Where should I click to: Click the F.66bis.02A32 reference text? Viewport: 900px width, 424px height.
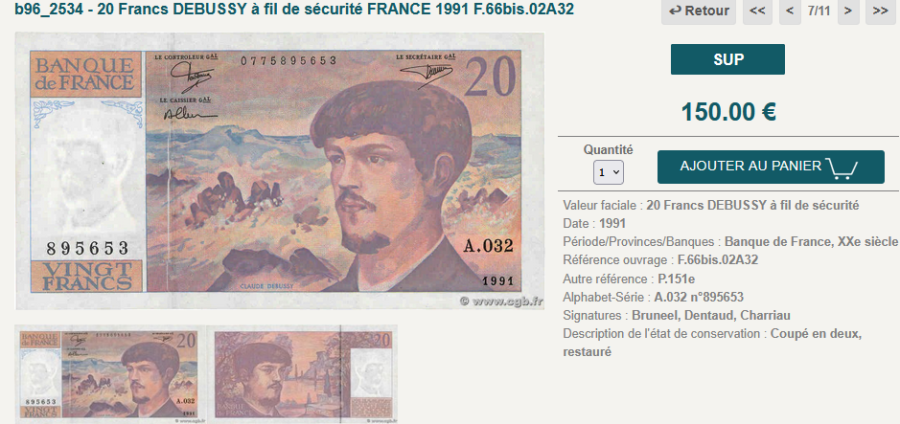point(717,260)
